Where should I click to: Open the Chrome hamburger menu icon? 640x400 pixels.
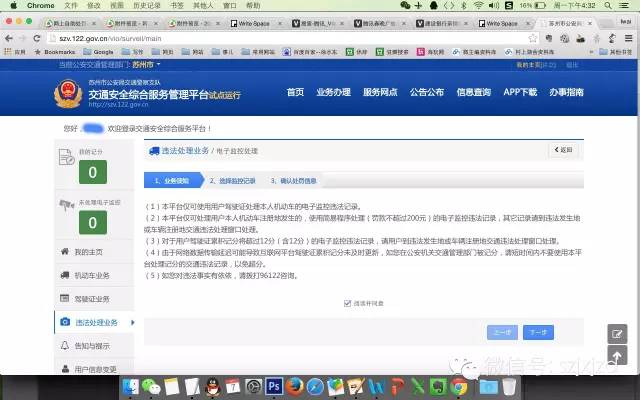coord(629,38)
